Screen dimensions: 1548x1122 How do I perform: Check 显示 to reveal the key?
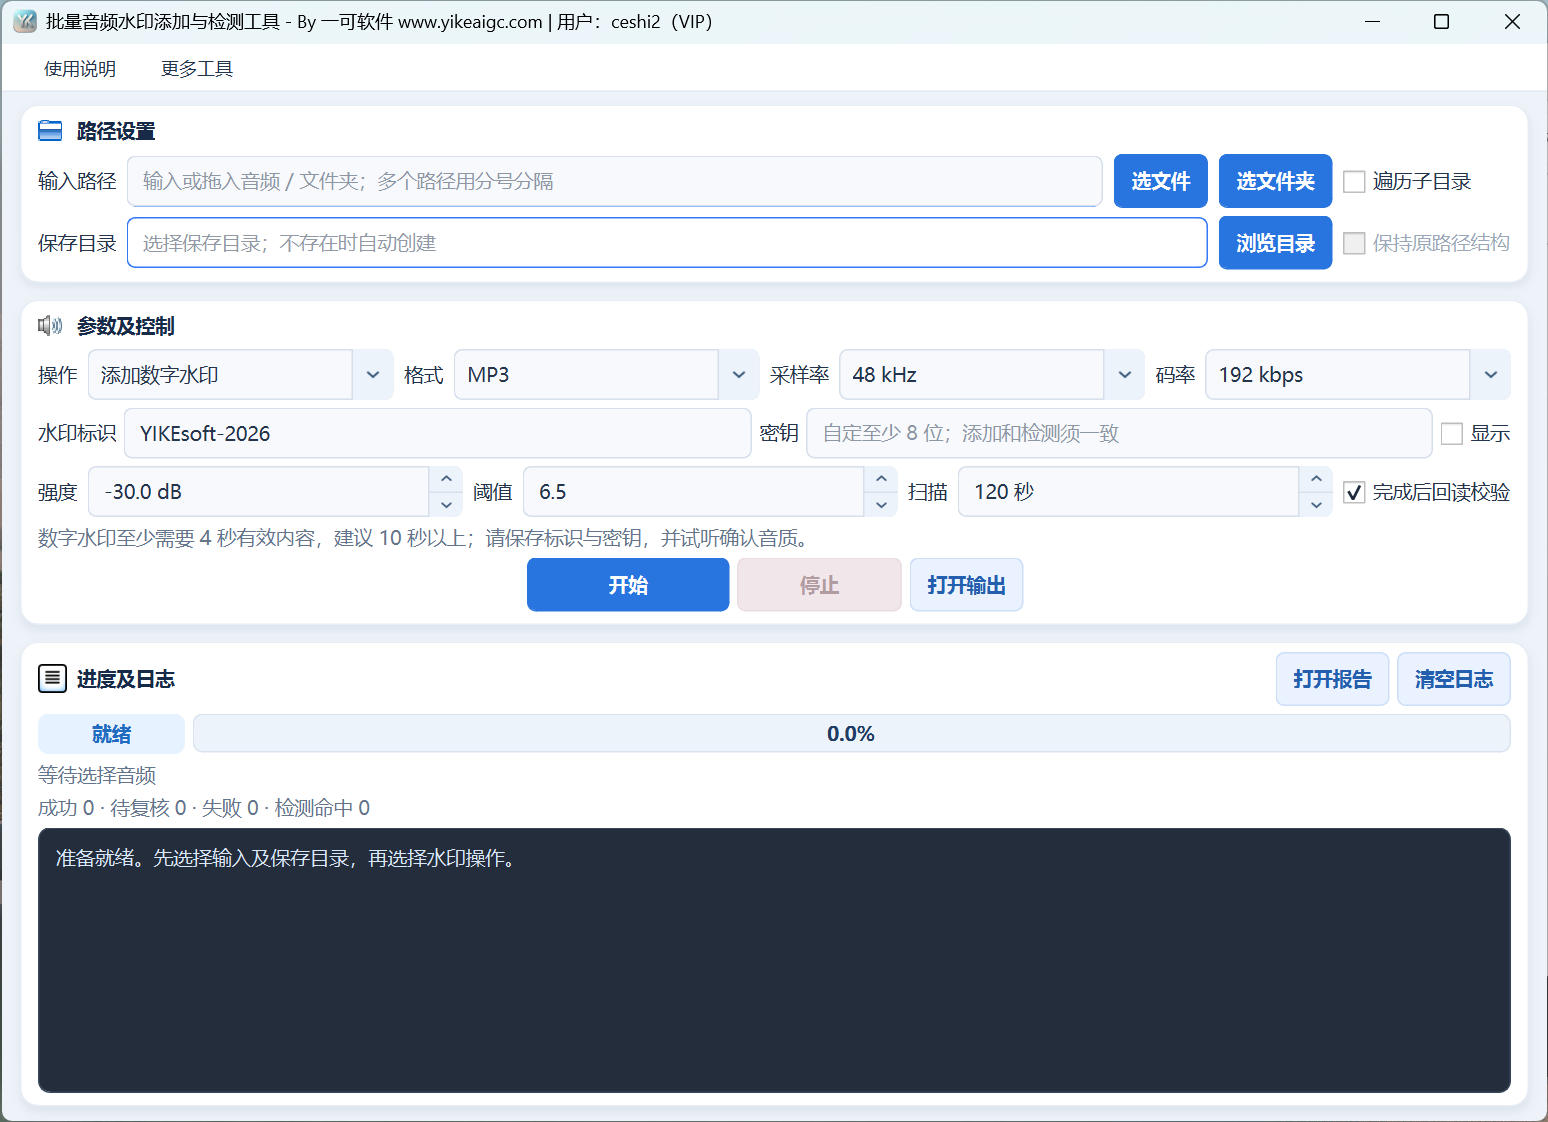point(1452,433)
